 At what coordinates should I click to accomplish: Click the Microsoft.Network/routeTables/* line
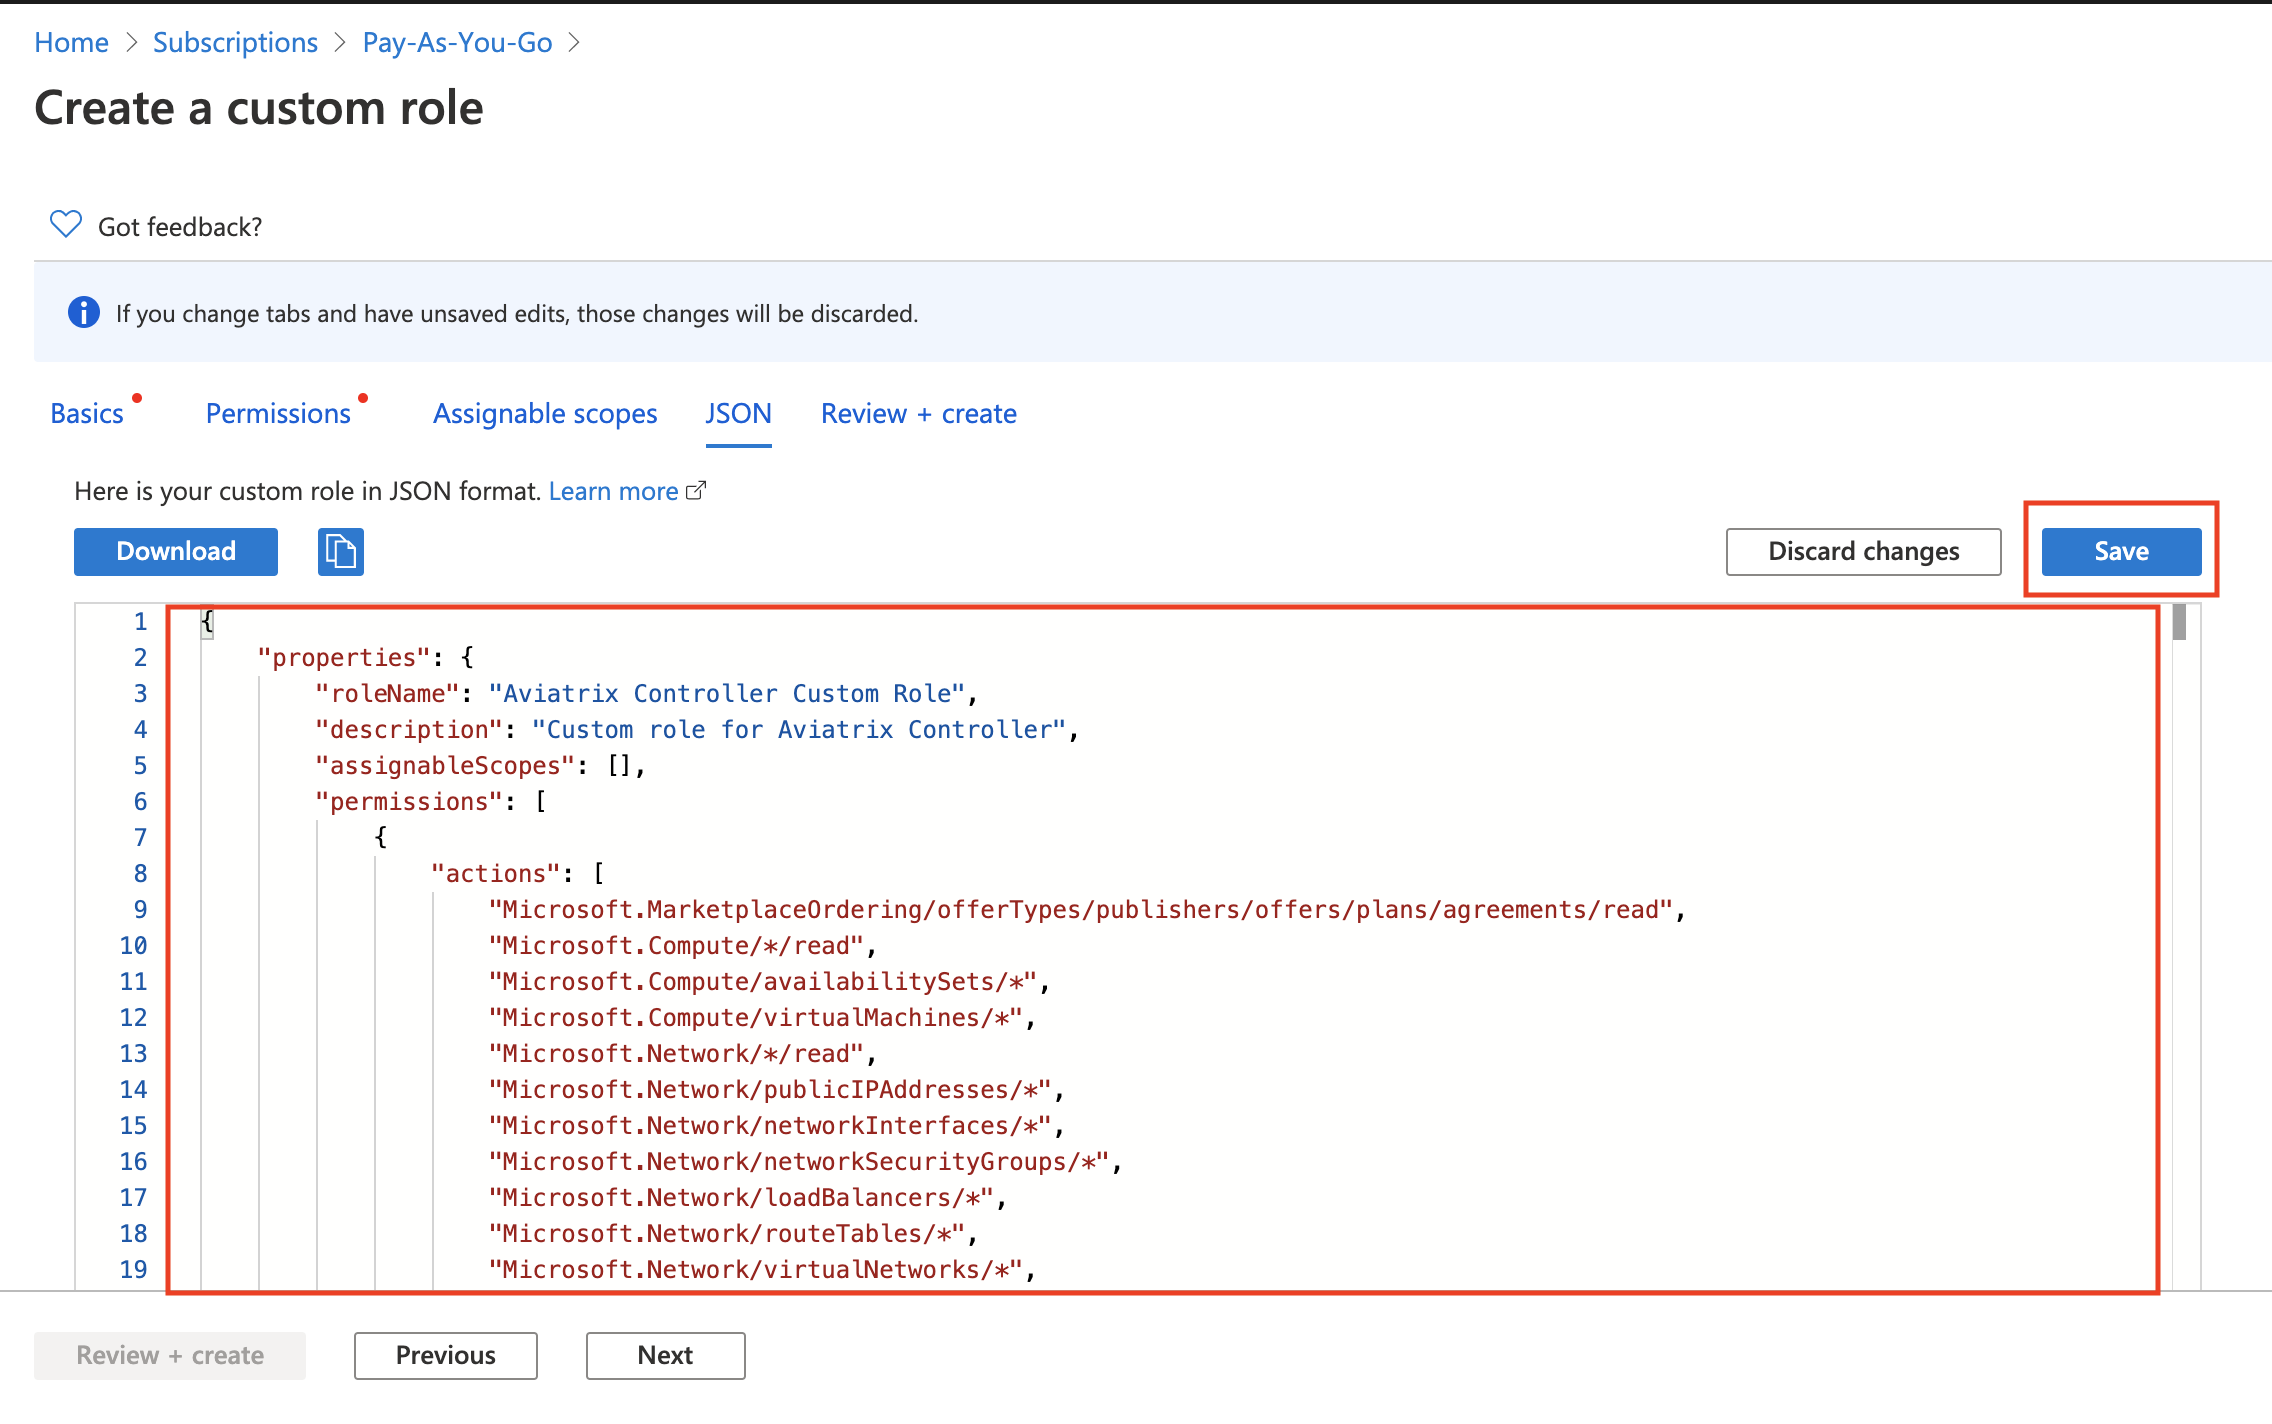click(733, 1233)
